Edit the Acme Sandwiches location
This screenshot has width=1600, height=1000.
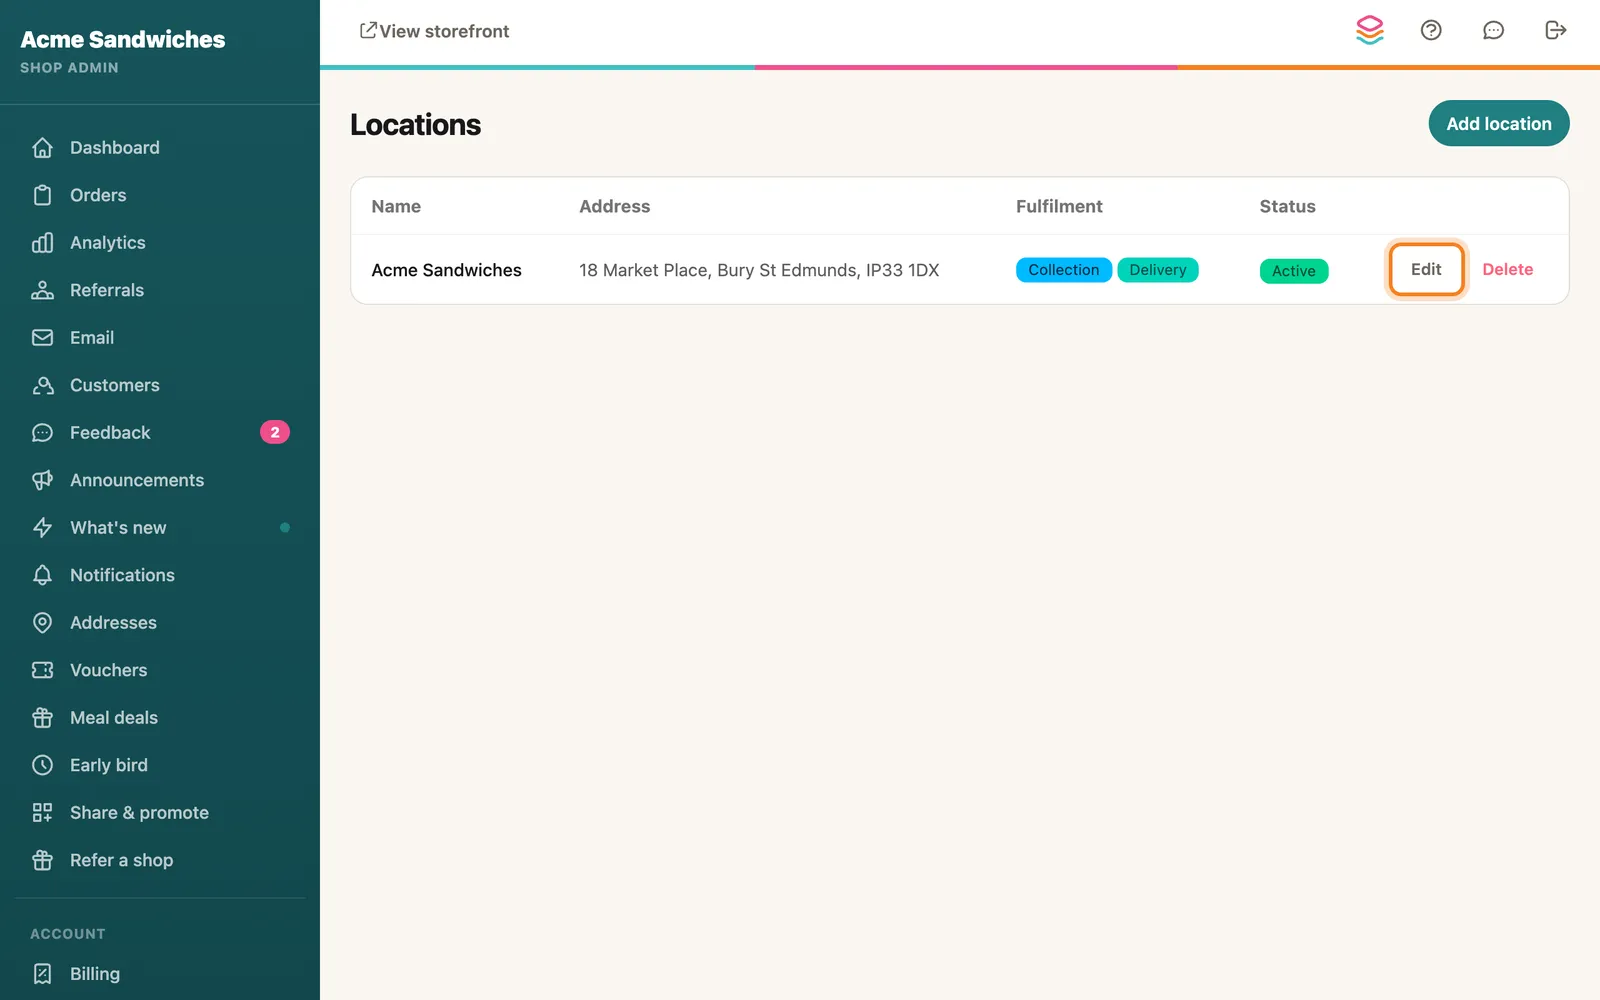pos(1426,269)
